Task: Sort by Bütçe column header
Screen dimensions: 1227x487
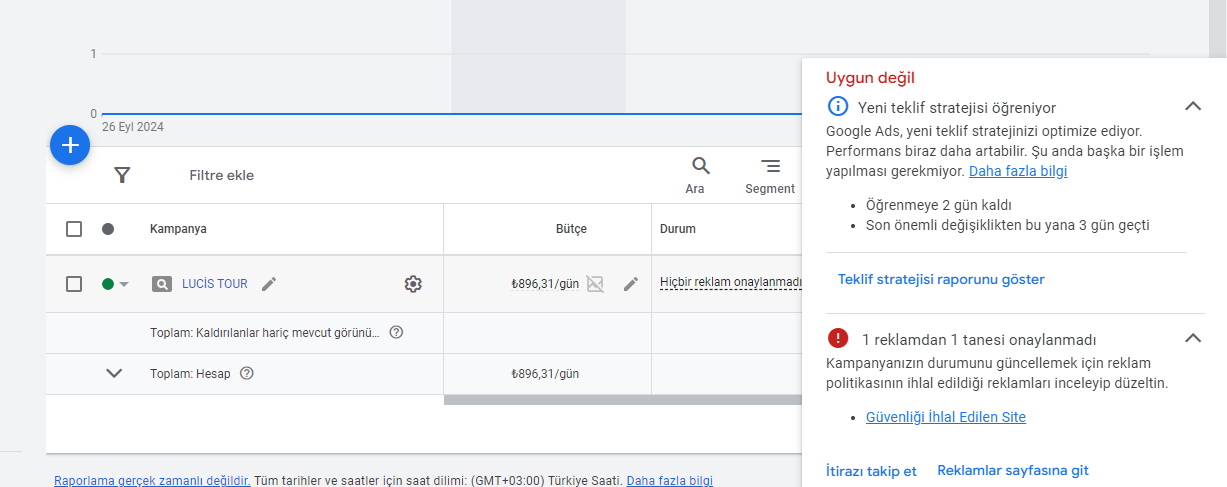Action: click(571, 229)
